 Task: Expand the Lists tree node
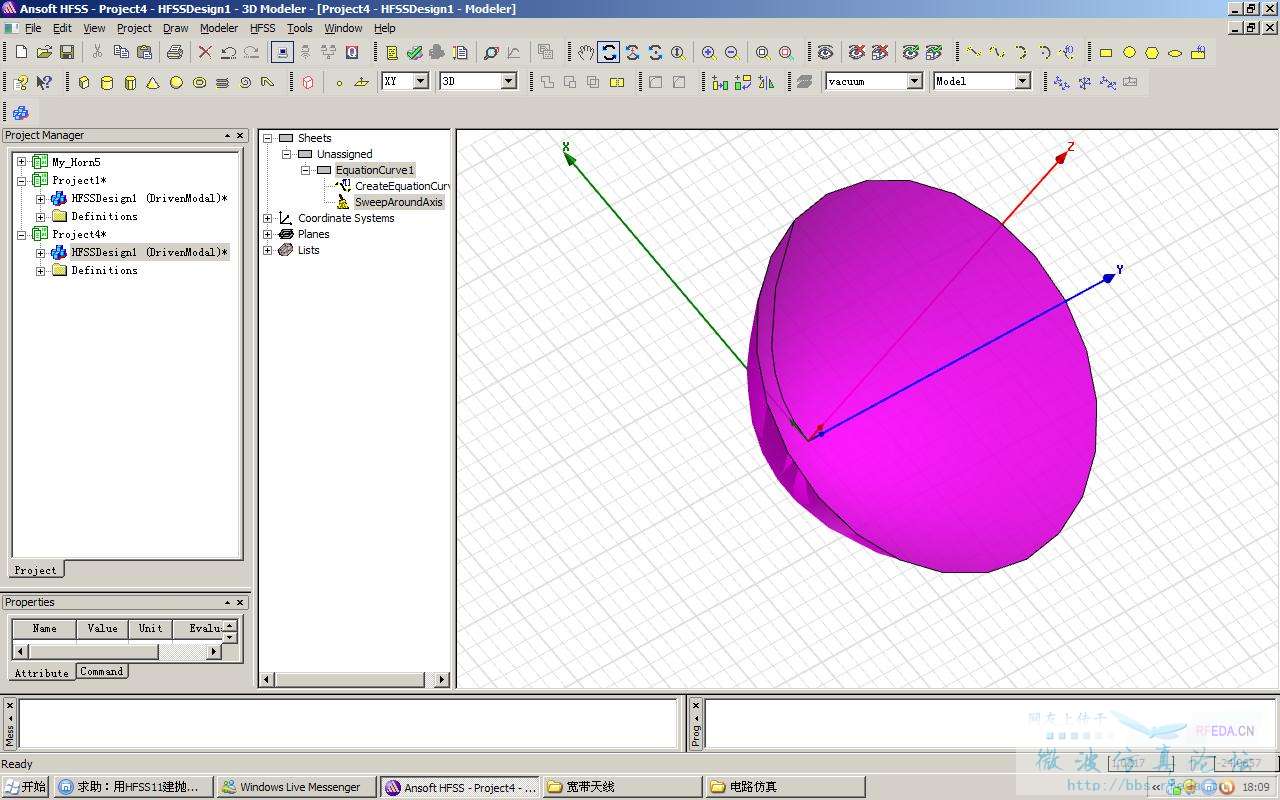click(x=267, y=250)
